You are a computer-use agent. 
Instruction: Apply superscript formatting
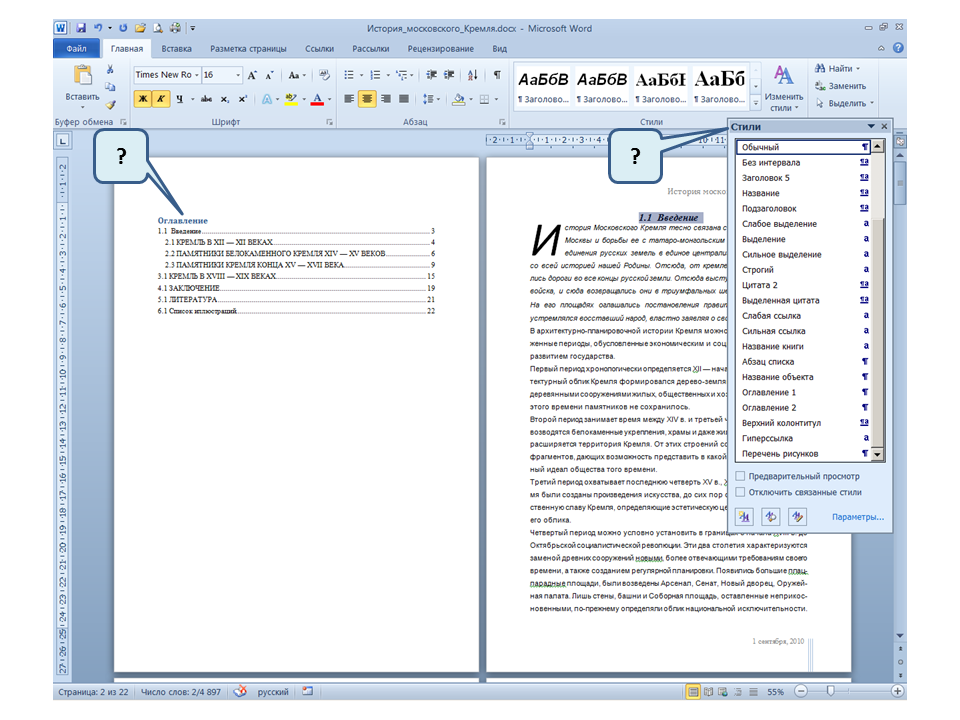tap(242, 99)
